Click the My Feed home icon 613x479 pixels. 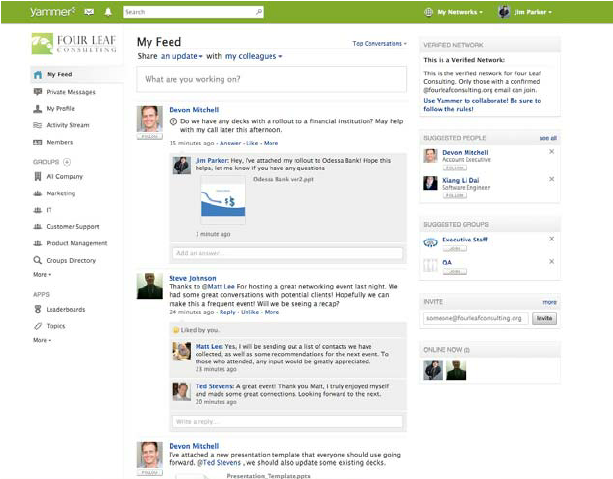[x=38, y=75]
